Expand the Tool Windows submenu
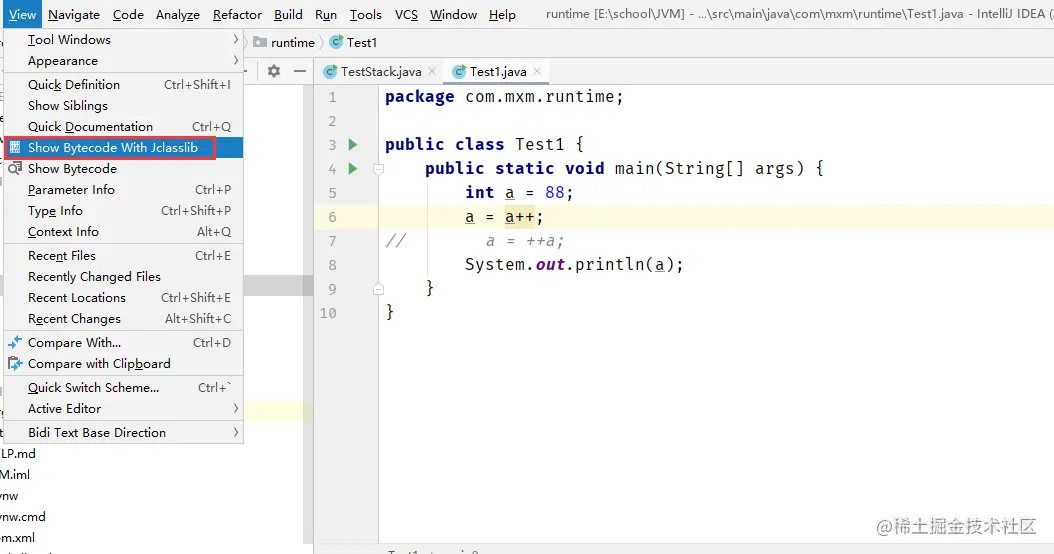 (124, 40)
